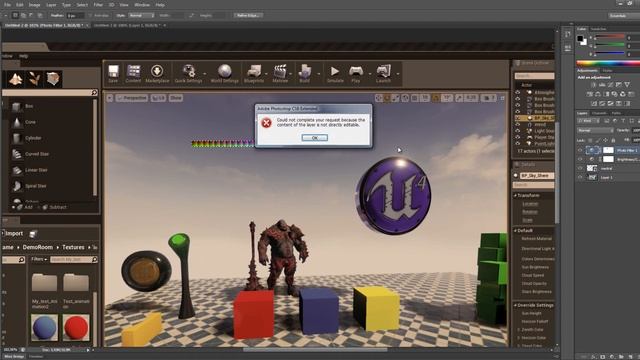Open the Marketplace toolbar icon
The image size is (640, 360).
[157, 71]
